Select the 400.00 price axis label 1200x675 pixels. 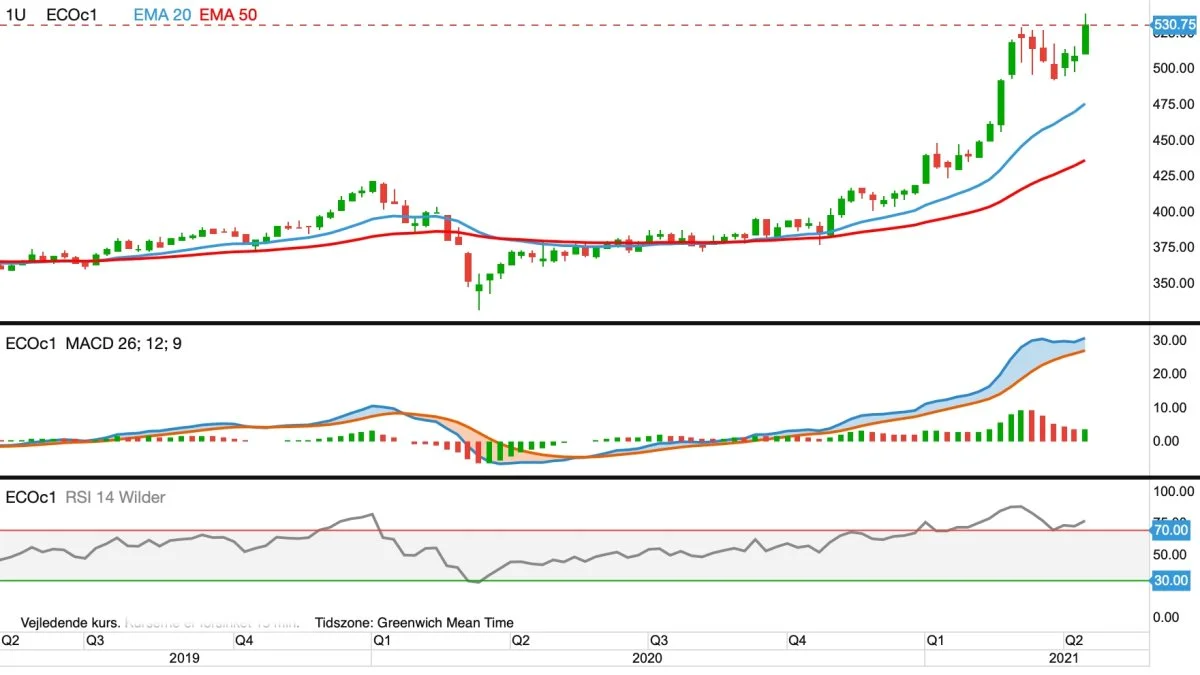click(x=1172, y=212)
